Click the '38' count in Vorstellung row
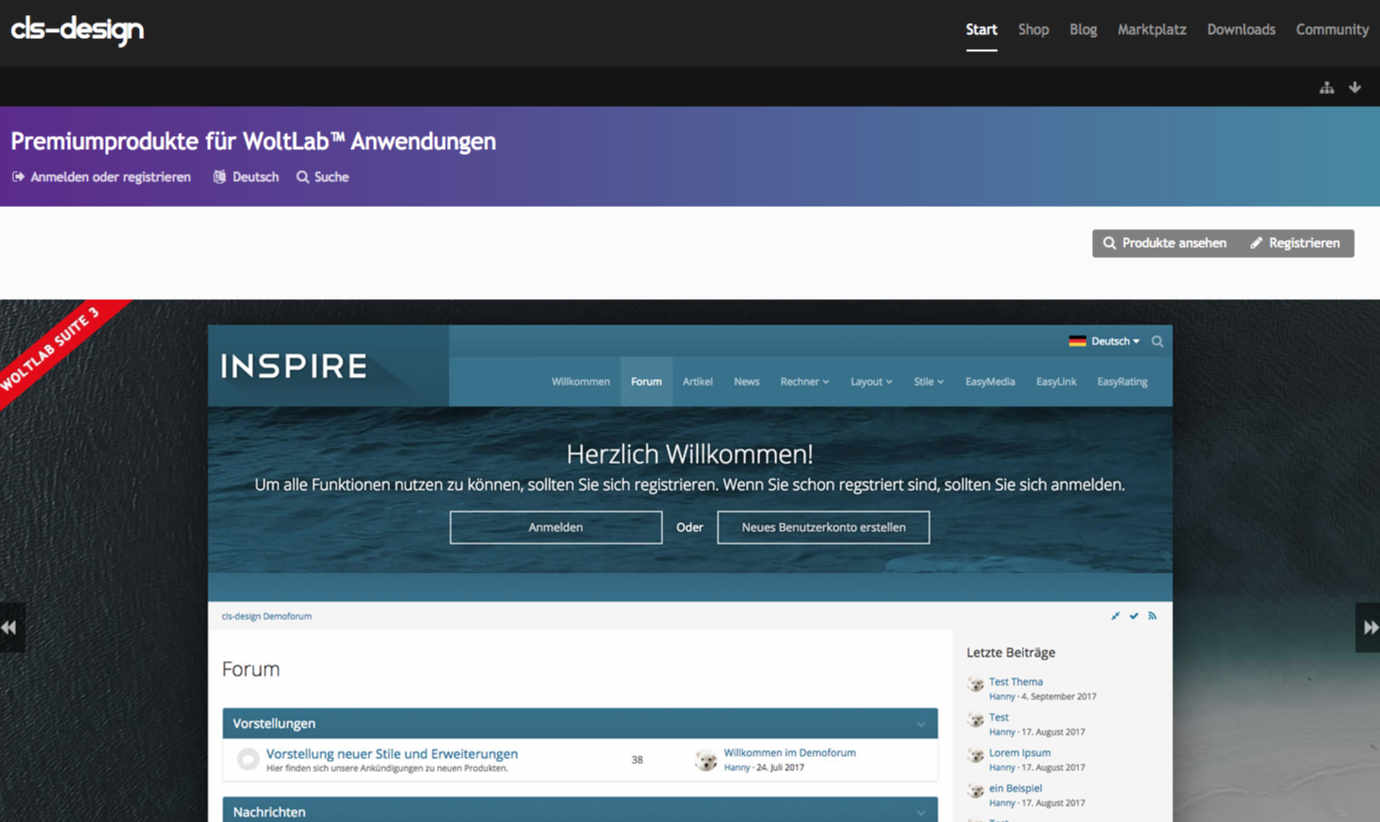 pos(637,760)
